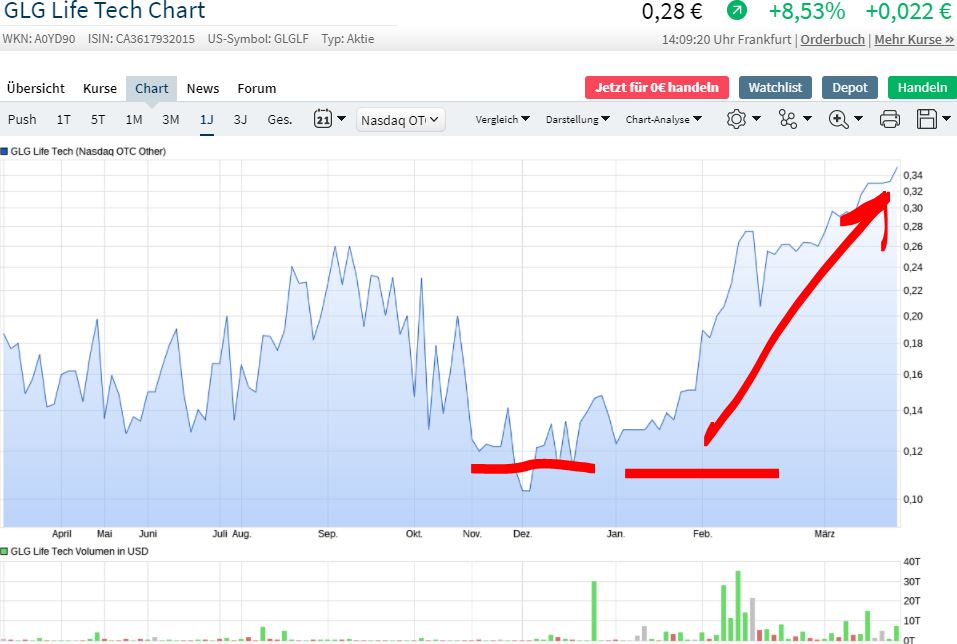Click the Depot button
This screenshot has width=957, height=644.
point(850,87)
